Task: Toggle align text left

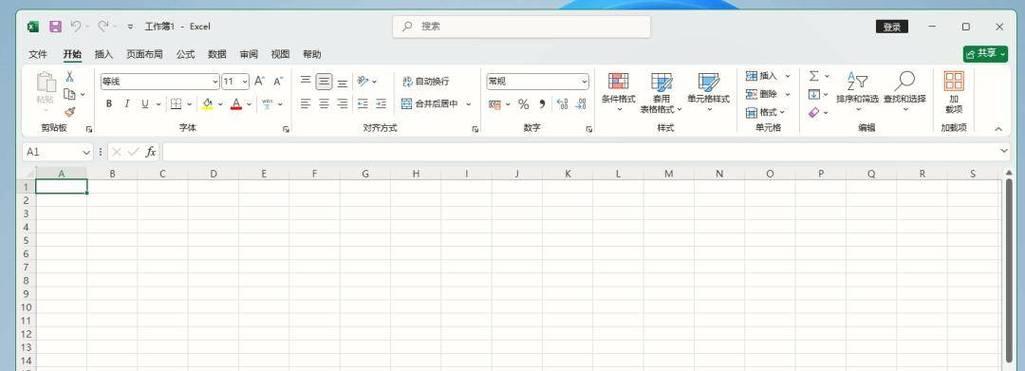Action: [305, 103]
